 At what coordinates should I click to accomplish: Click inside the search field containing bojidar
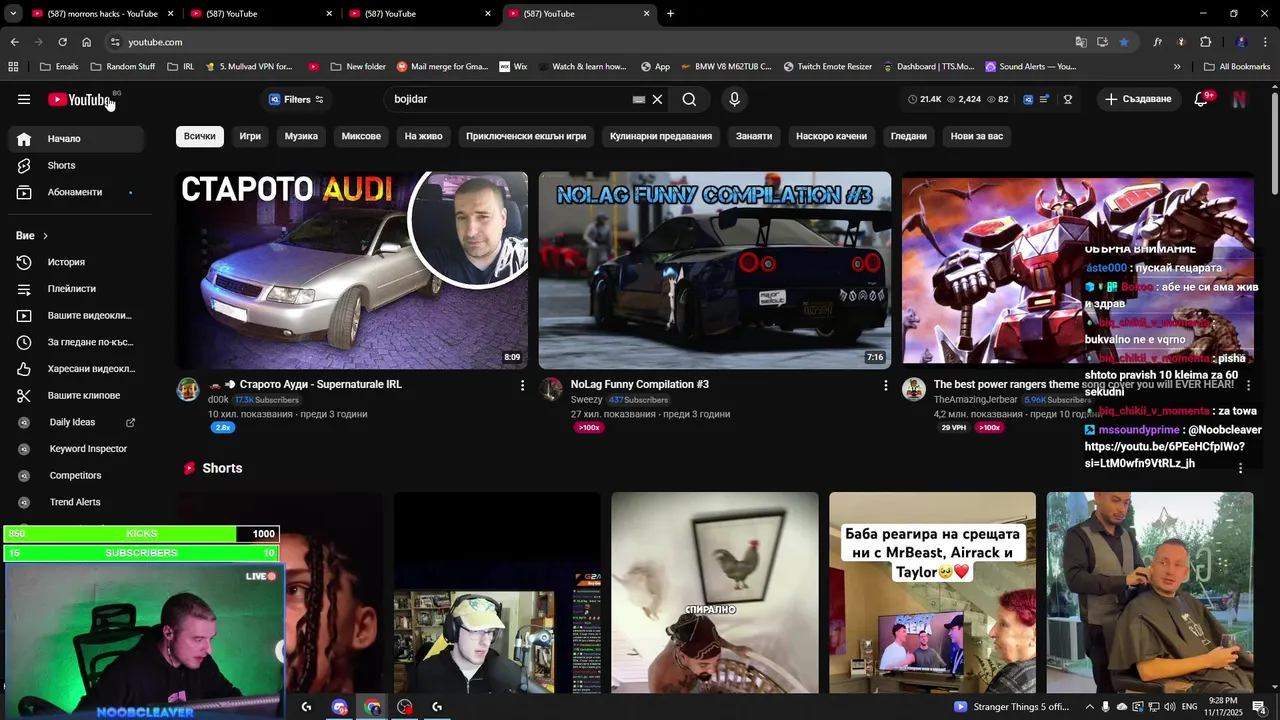(x=510, y=99)
